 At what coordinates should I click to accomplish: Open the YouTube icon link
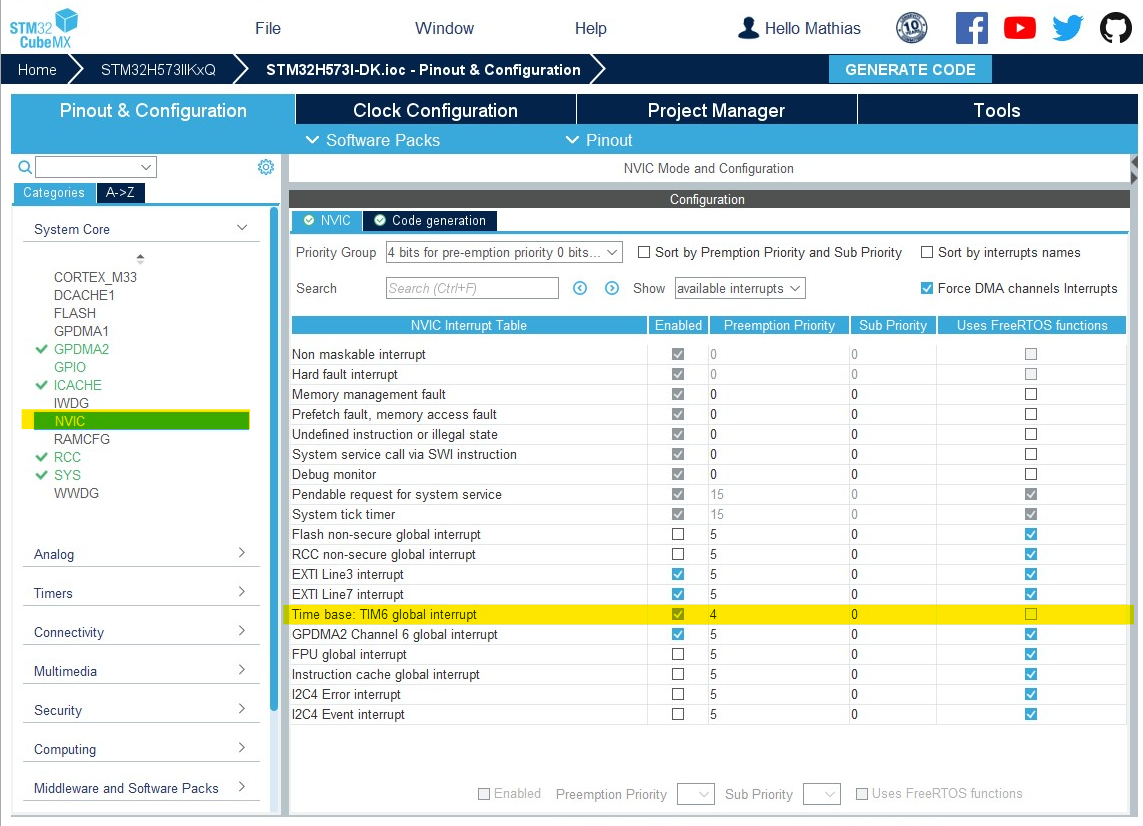[x=1019, y=28]
